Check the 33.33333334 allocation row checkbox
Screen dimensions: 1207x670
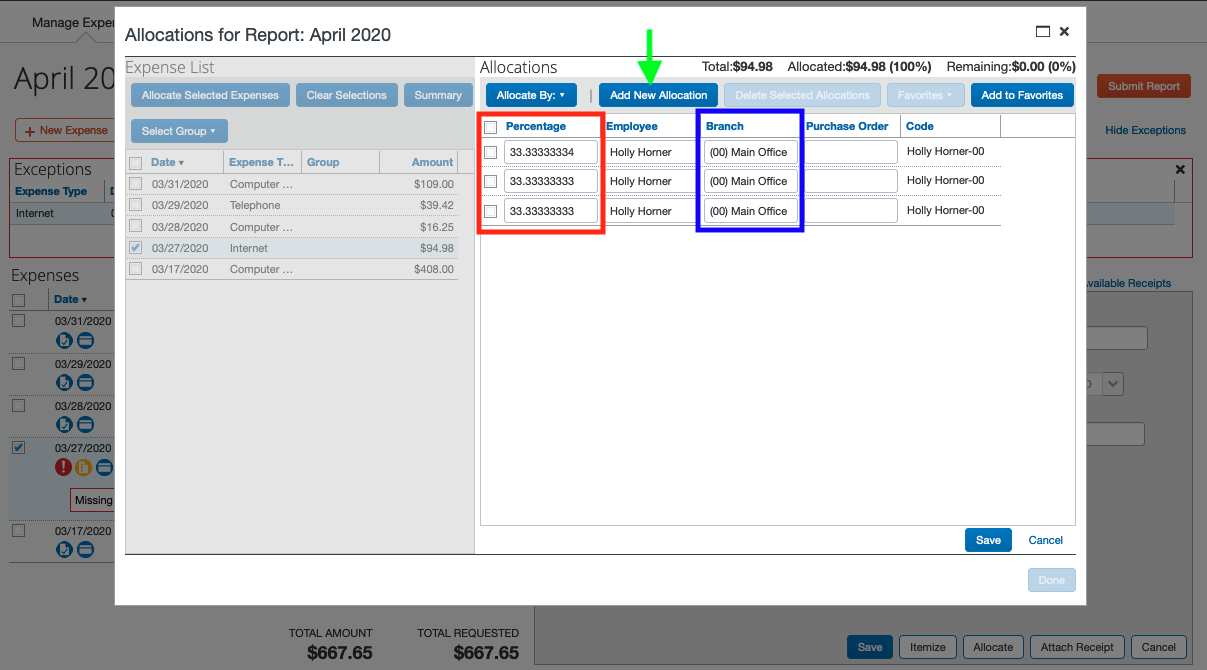490,152
